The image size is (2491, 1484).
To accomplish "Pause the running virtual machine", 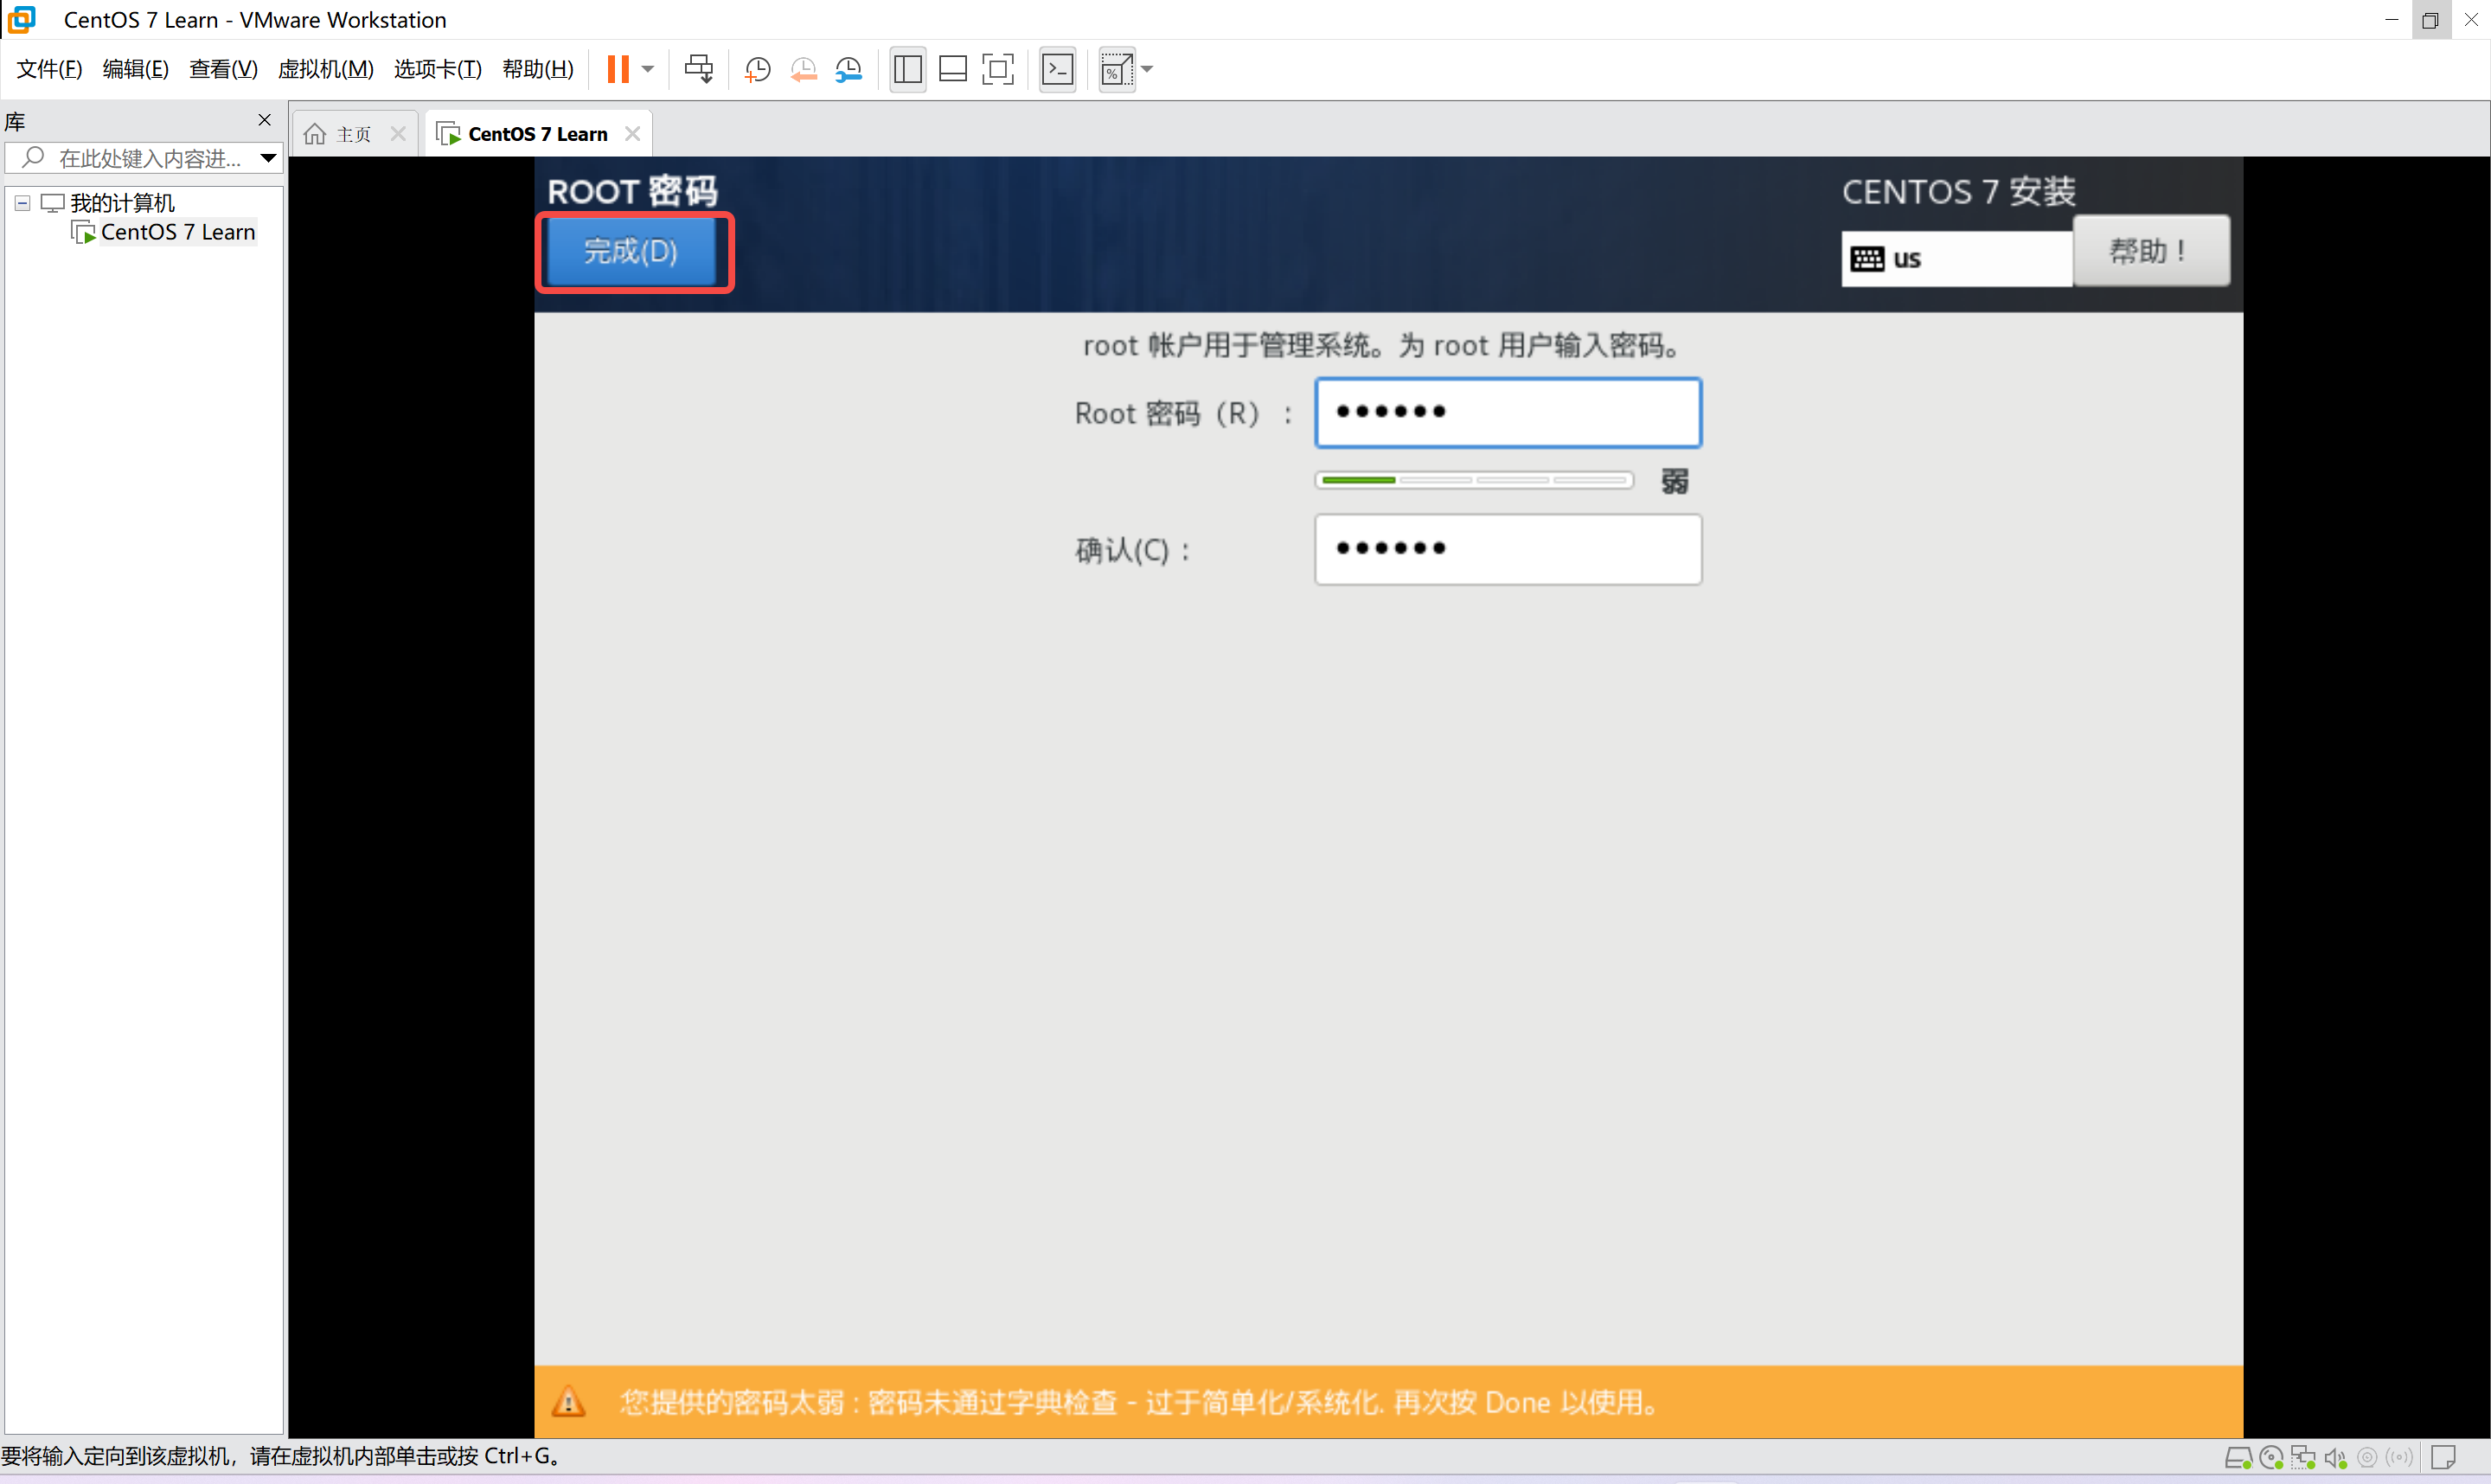I will [x=618, y=69].
